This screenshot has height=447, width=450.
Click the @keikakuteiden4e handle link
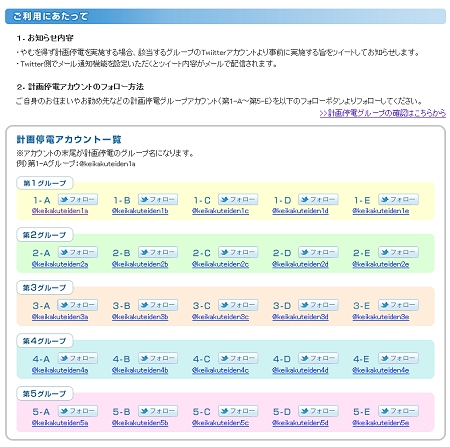(x=381, y=370)
